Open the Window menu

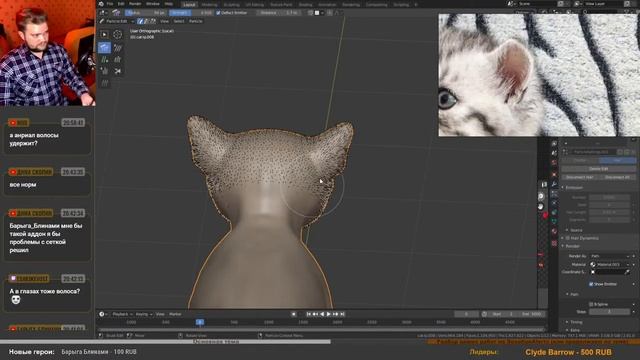pos(153,4)
